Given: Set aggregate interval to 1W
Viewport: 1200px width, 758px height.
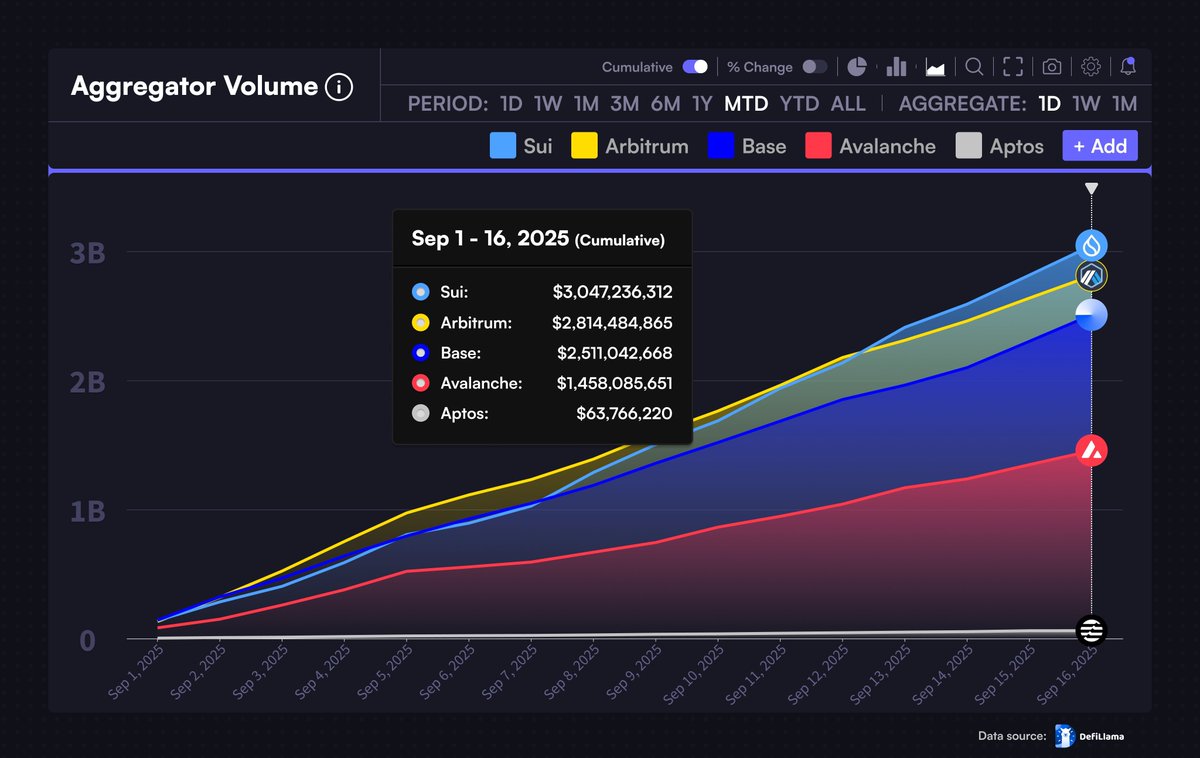Looking at the screenshot, I should click(x=1087, y=103).
